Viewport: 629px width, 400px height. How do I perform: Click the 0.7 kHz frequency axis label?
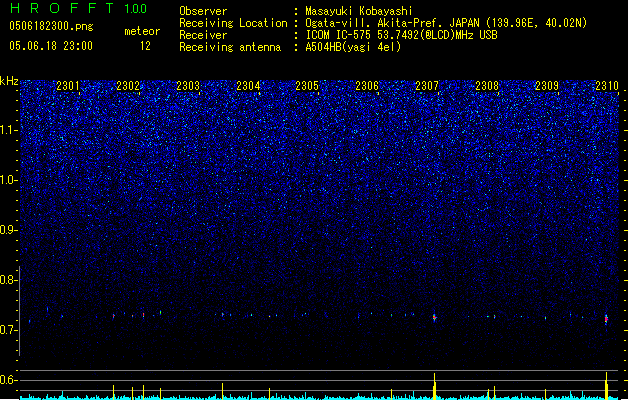coord(9,330)
